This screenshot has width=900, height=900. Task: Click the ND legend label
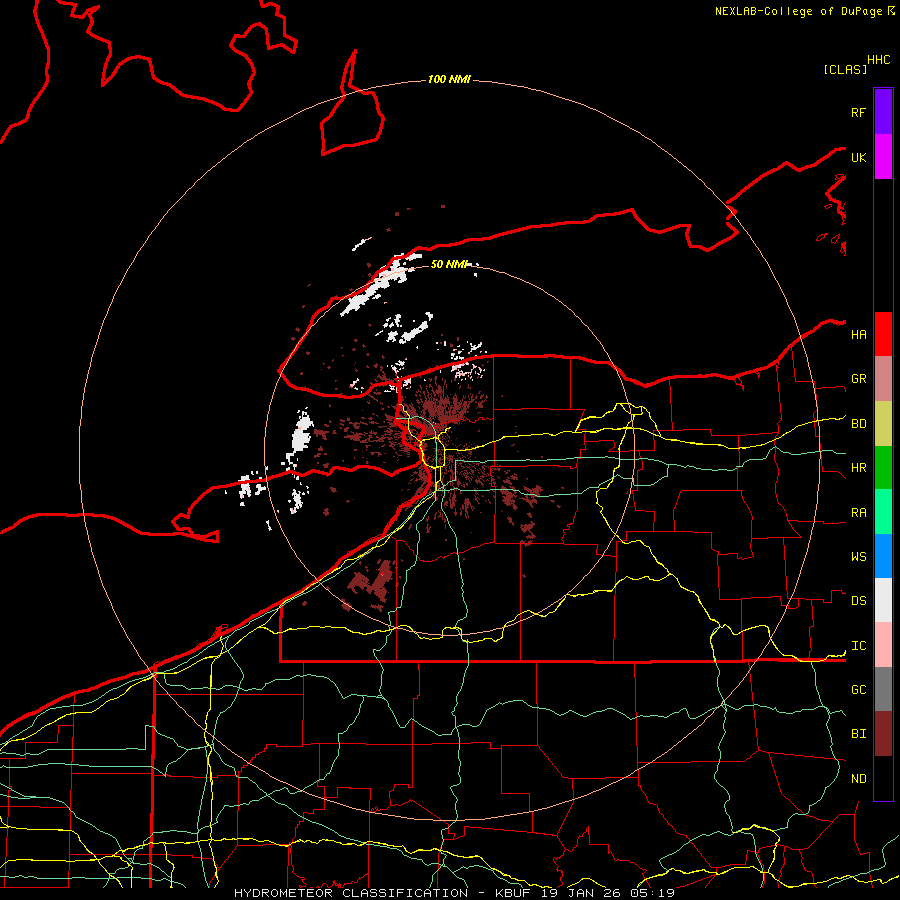pos(858,779)
